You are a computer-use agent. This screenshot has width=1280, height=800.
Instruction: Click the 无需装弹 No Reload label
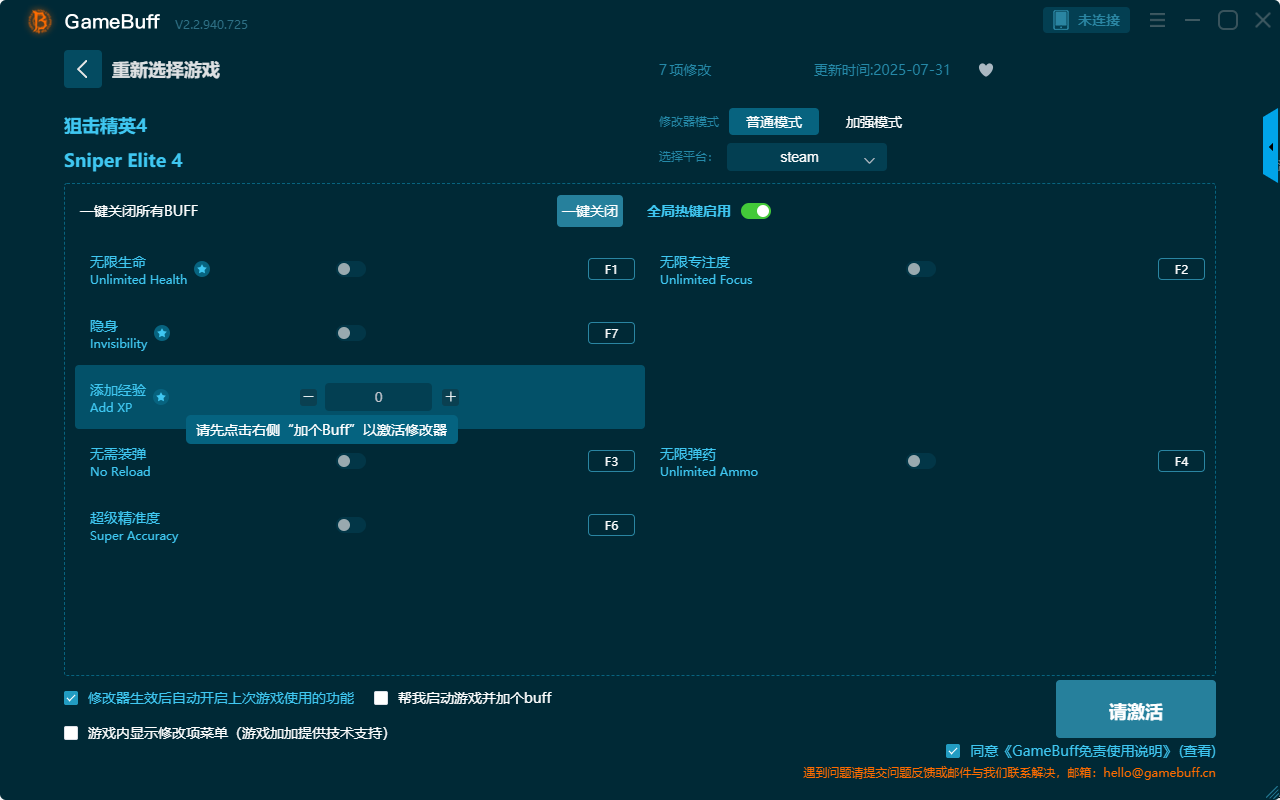[x=120, y=462]
